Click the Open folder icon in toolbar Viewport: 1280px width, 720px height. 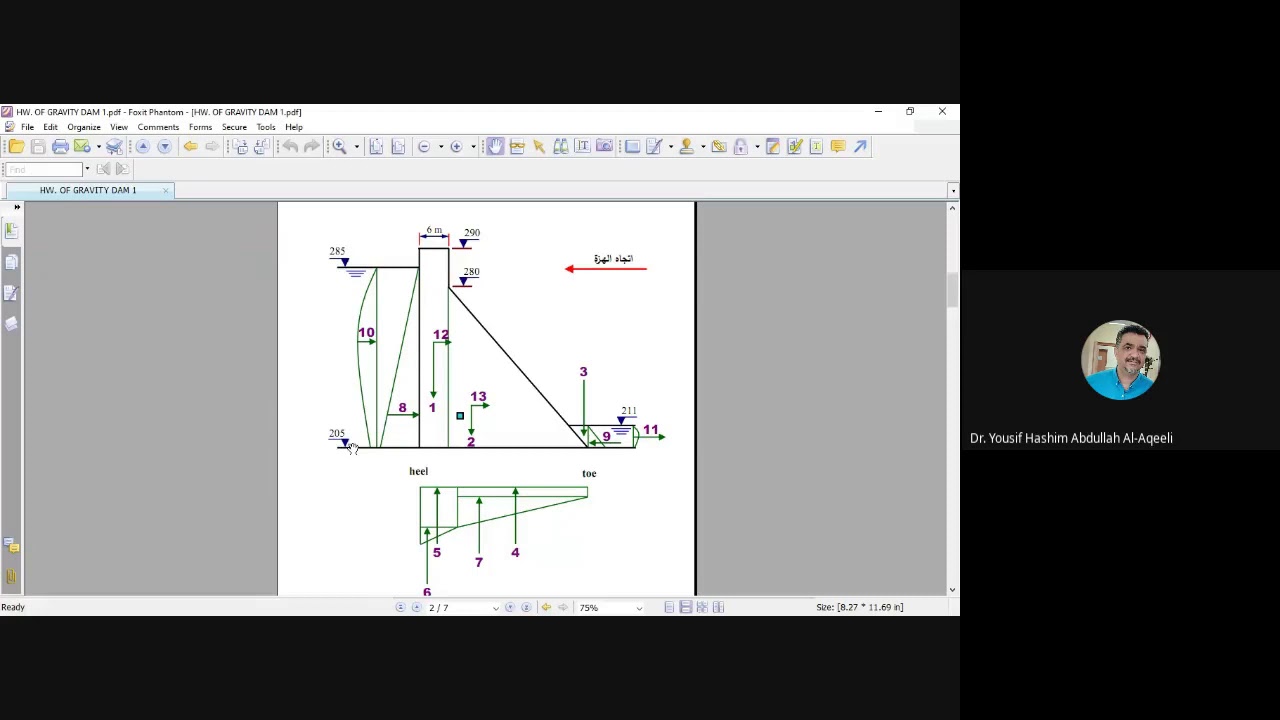tap(16, 147)
